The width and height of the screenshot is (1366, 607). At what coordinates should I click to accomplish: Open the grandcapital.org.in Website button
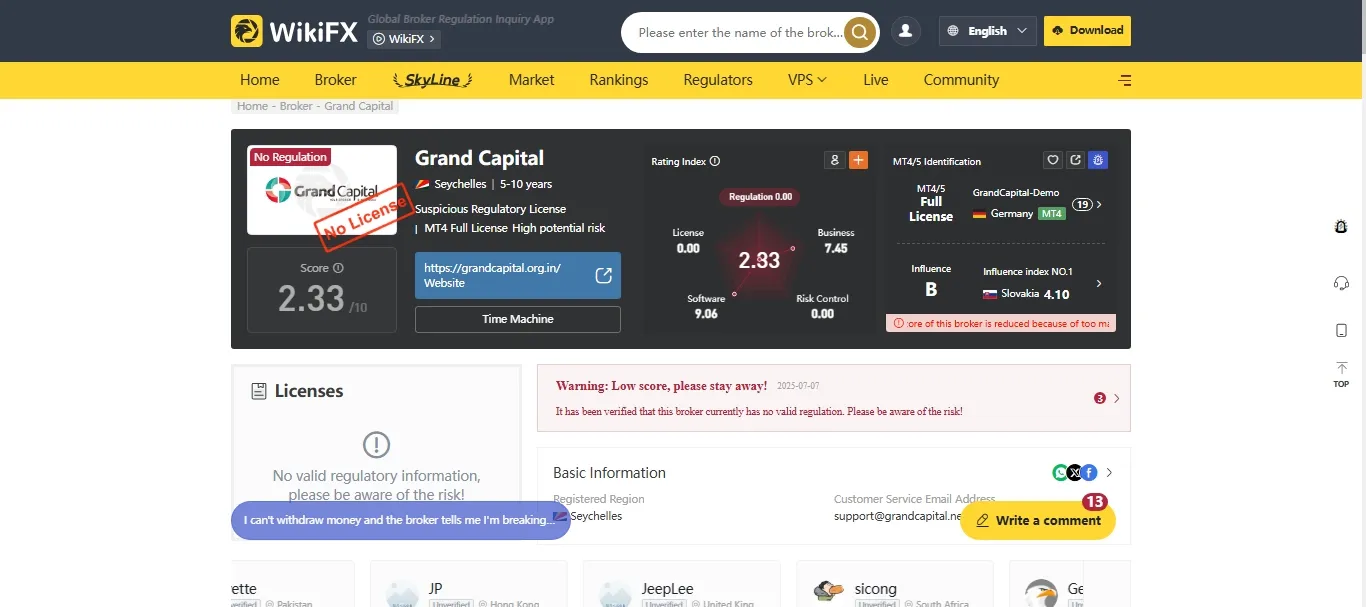tap(518, 275)
